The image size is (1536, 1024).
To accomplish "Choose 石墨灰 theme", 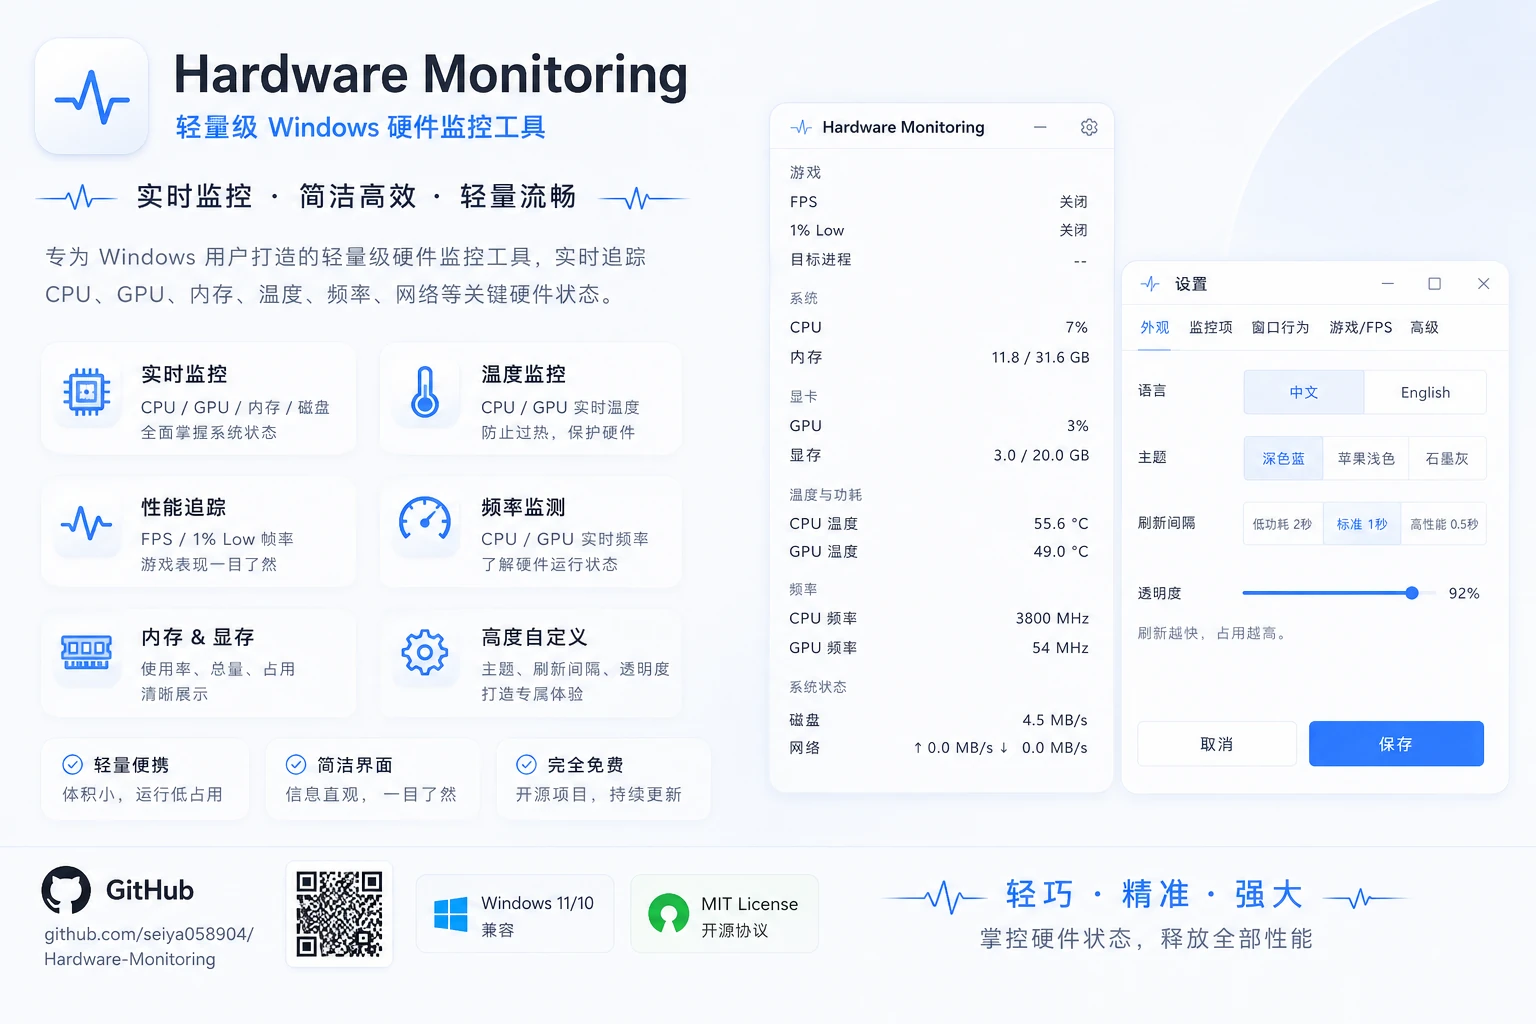I will pos(1447,458).
